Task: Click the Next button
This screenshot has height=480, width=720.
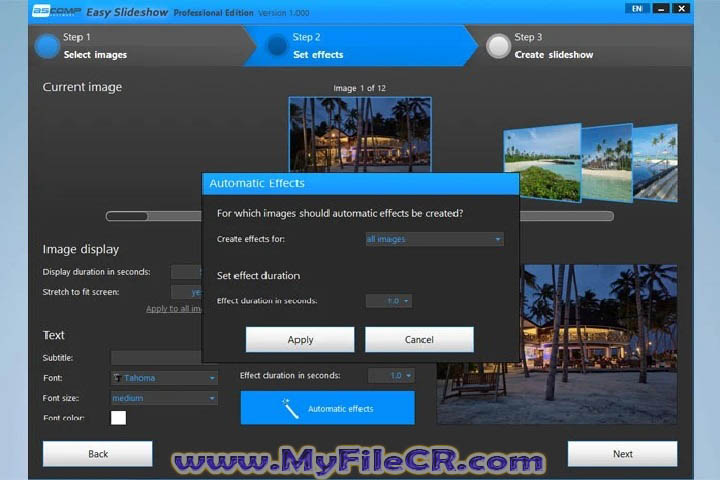Action: click(x=622, y=454)
